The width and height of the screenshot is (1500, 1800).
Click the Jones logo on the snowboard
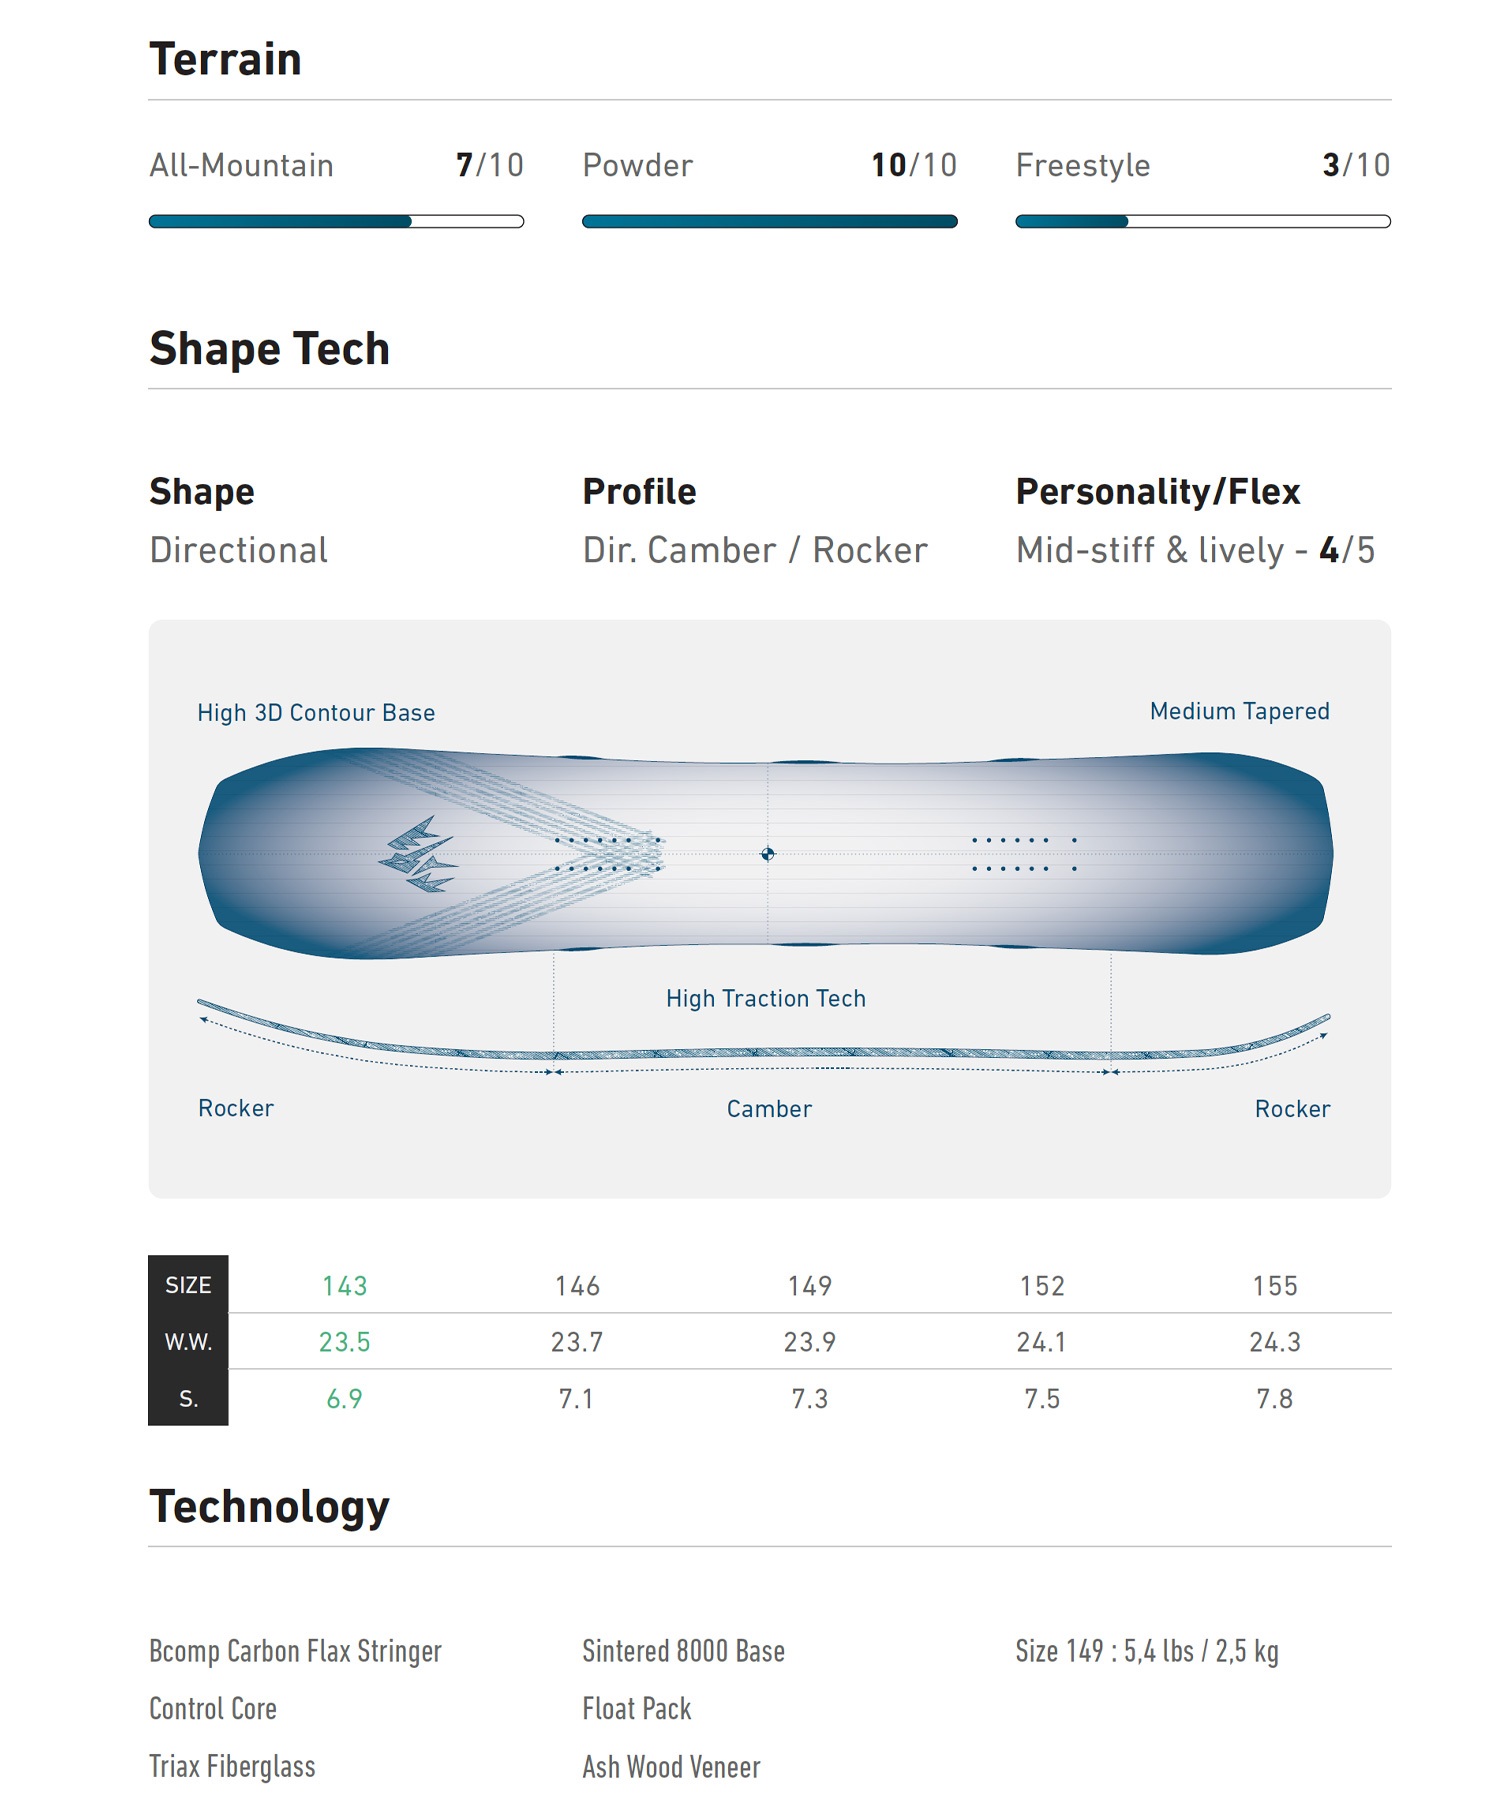pyautogui.click(x=417, y=854)
